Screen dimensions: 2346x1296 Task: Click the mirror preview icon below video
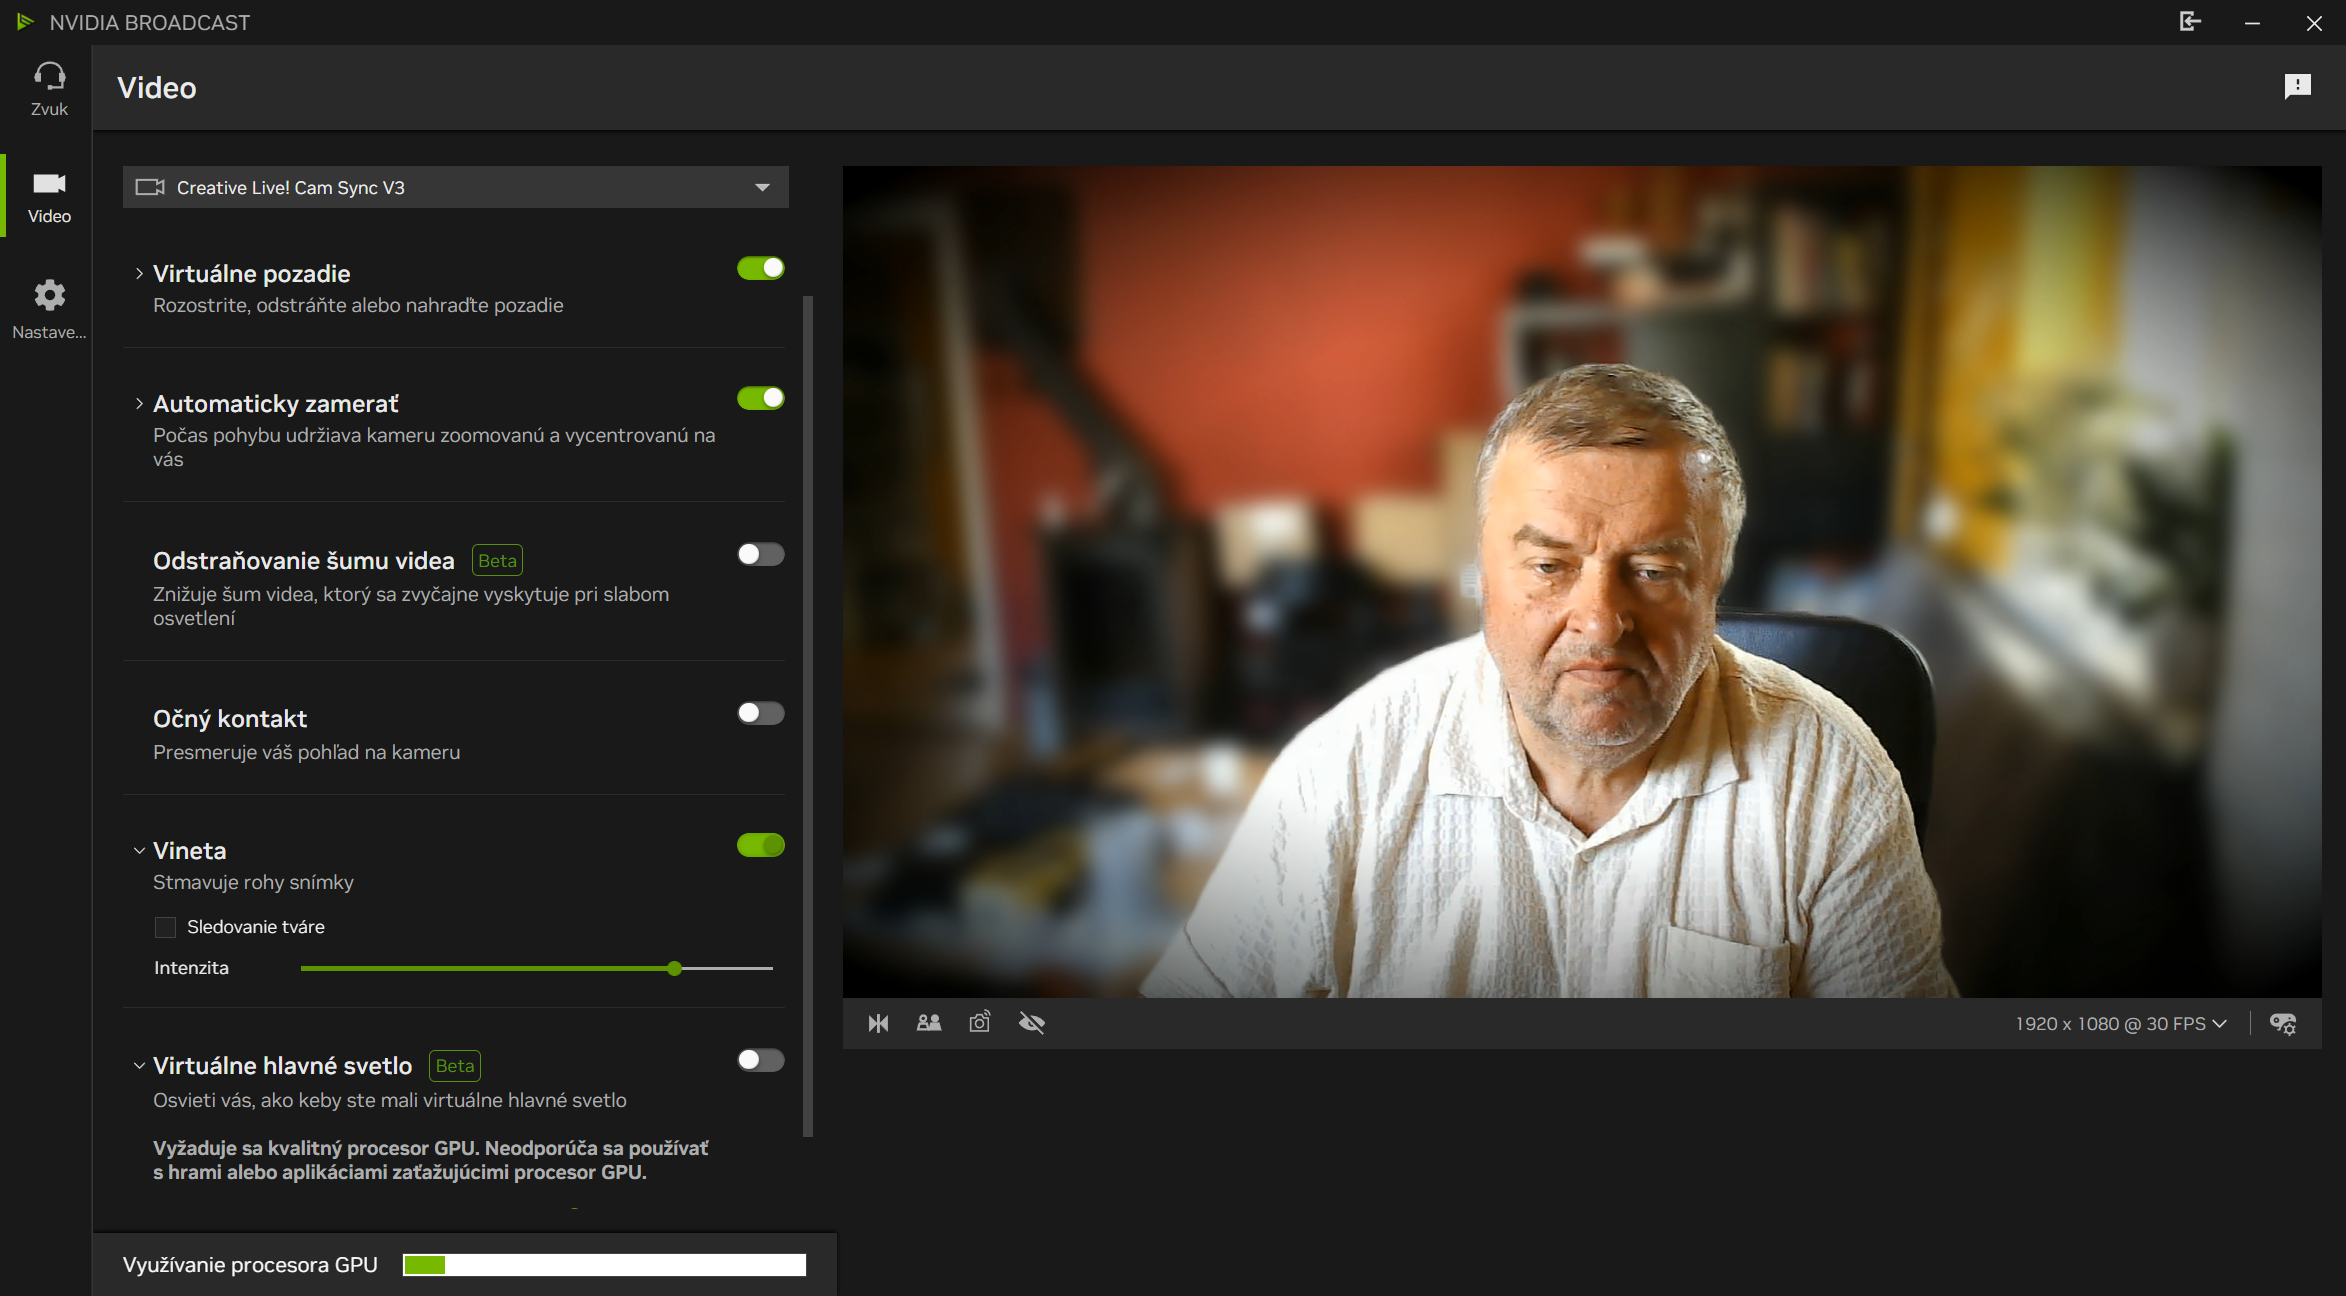[x=878, y=1023]
